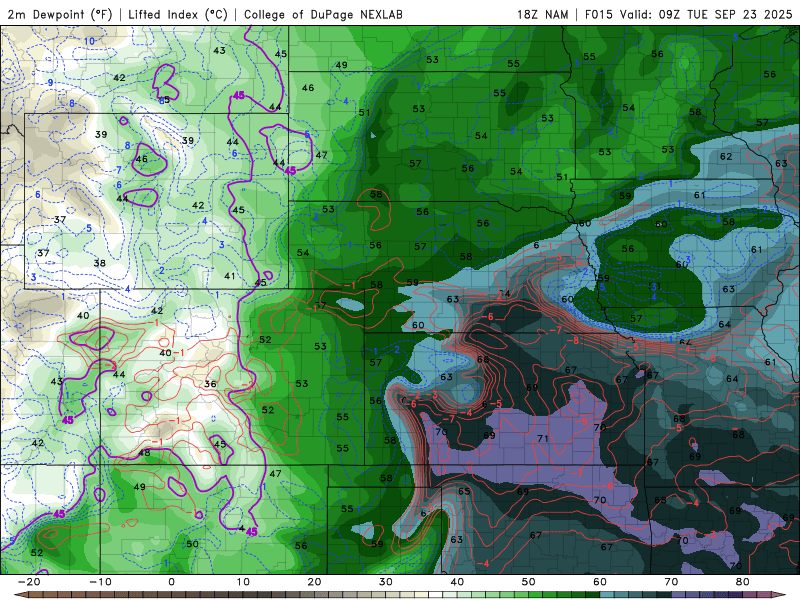Viewport: 800px width, 600px height.
Task: Click the 80 label on the color scale
Action: coord(743,582)
